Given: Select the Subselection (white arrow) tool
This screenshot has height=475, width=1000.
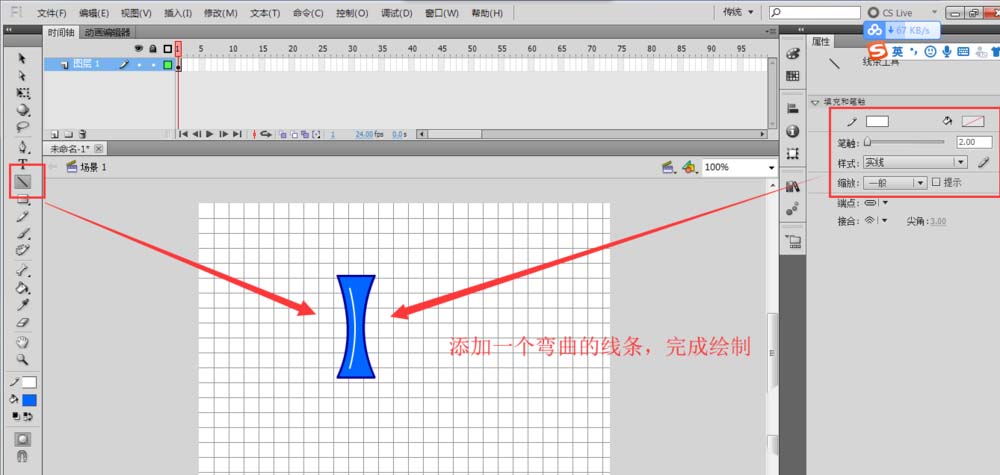Looking at the screenshot, I should tap(22, 76).
